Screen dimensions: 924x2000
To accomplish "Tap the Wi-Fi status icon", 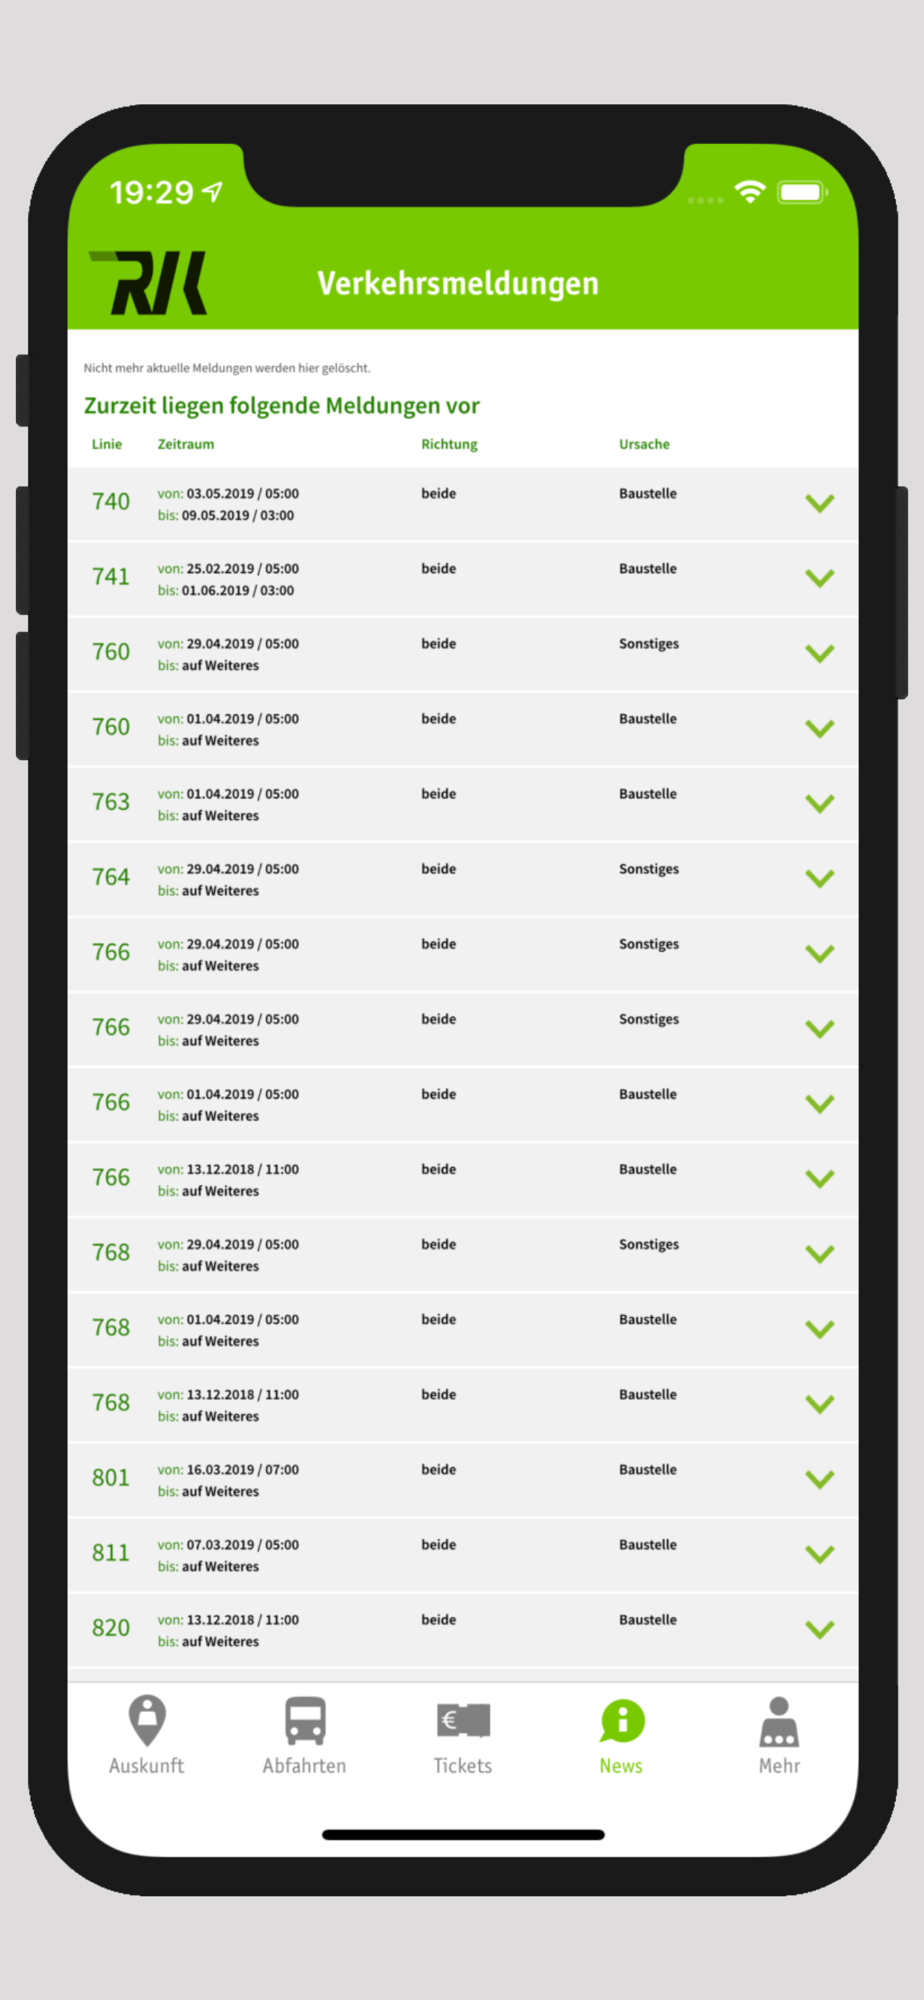I will (750, 192).
